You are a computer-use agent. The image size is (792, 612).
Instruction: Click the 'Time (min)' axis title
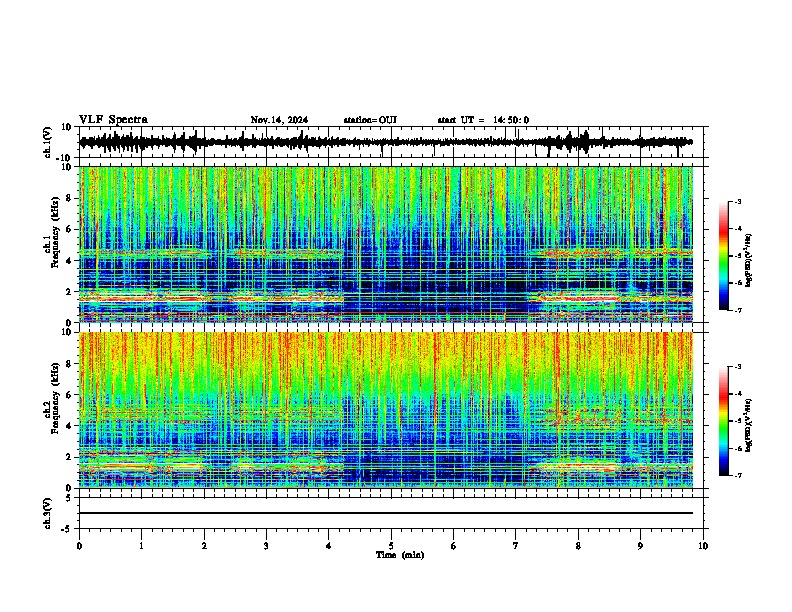pos(400,555)
